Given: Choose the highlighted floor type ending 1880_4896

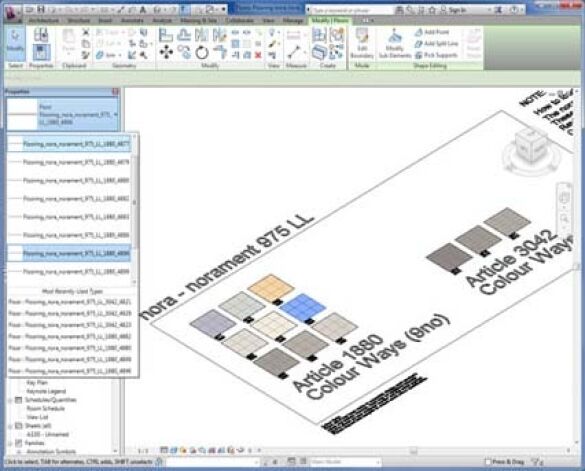Looking at the screenshot, I should (69, 253).
